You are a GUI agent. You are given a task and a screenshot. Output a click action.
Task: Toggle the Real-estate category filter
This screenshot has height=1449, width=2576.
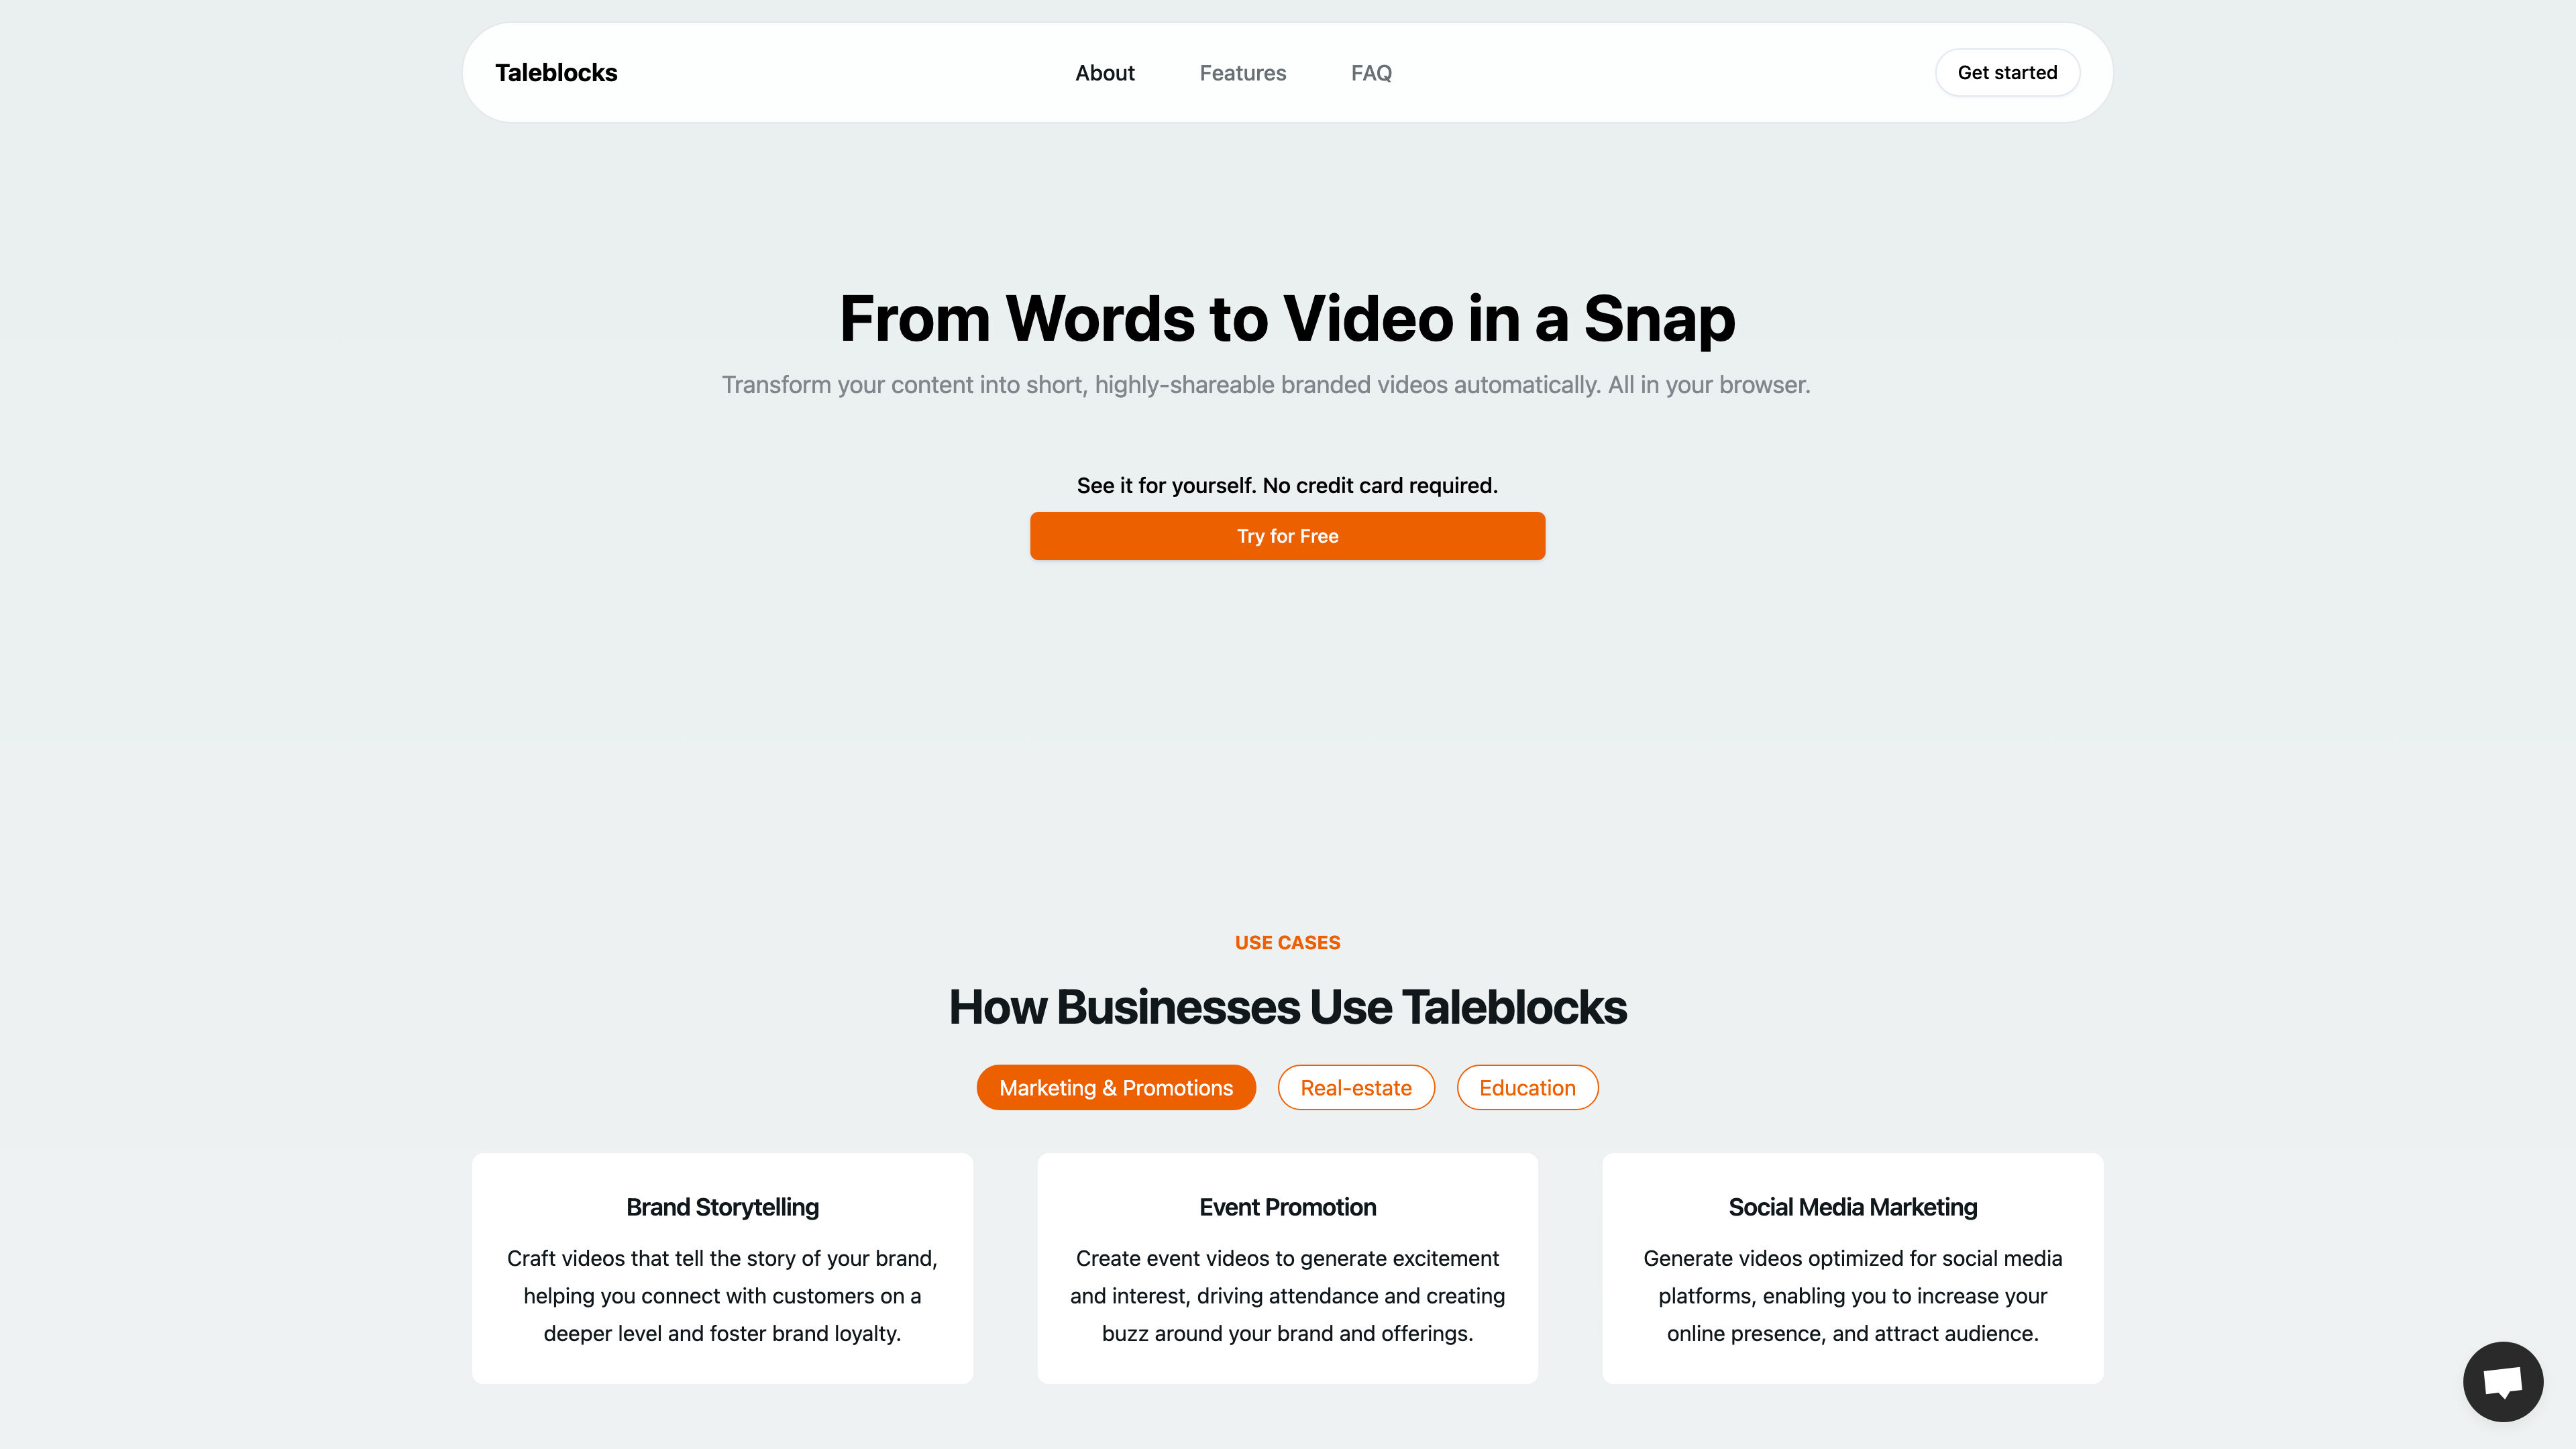pyautogui.click(x=1355, y=1086)
